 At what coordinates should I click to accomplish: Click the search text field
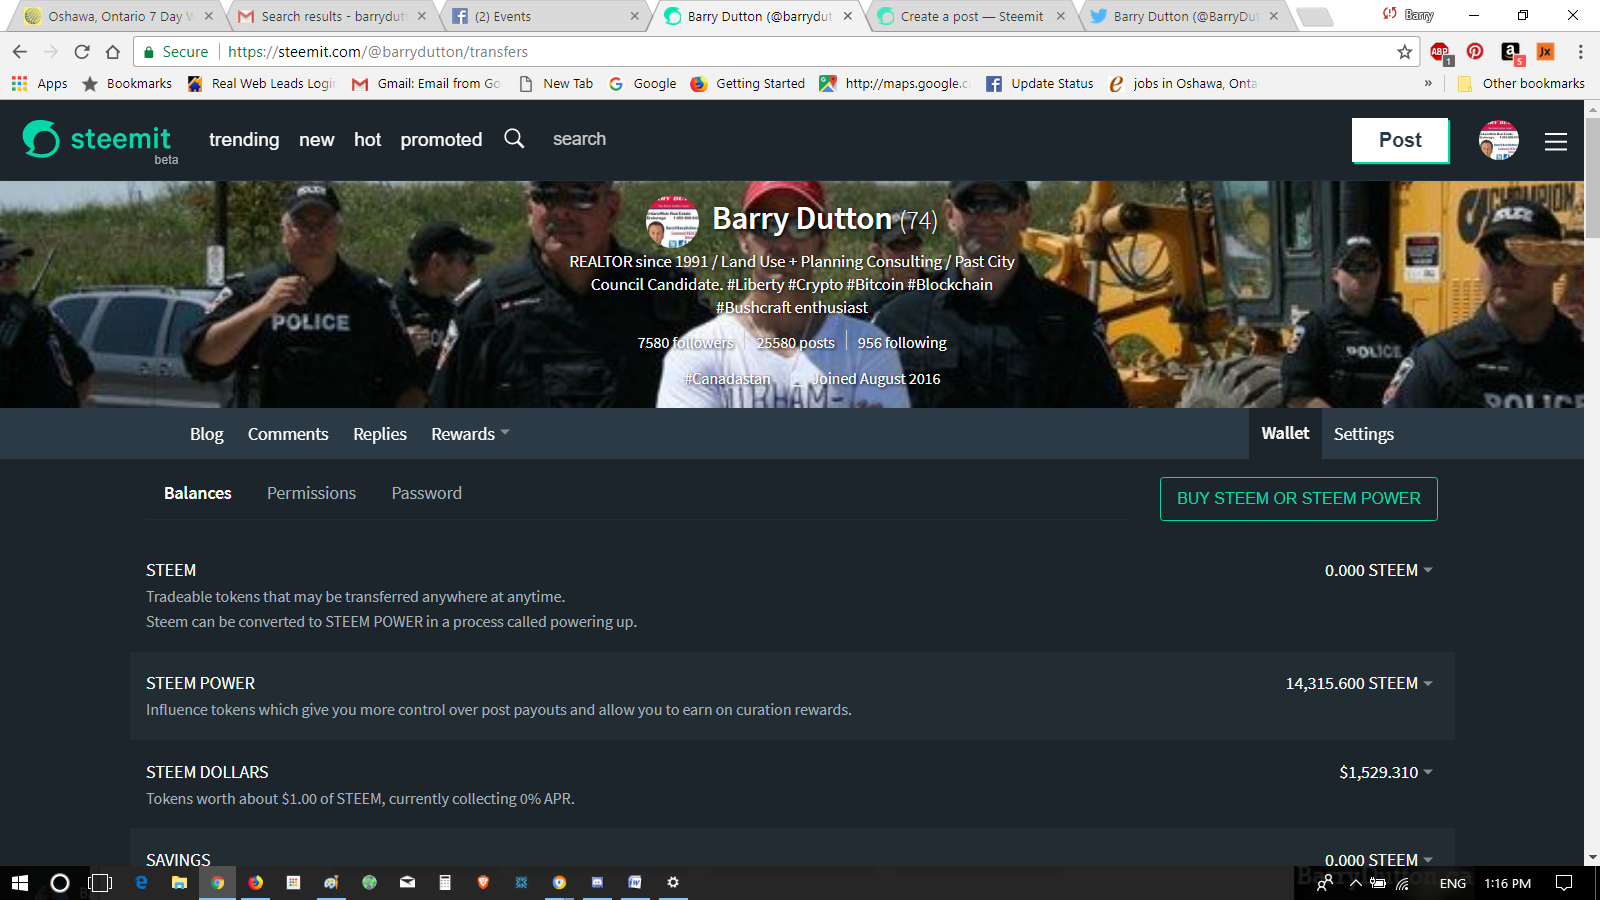pos(580,139)
